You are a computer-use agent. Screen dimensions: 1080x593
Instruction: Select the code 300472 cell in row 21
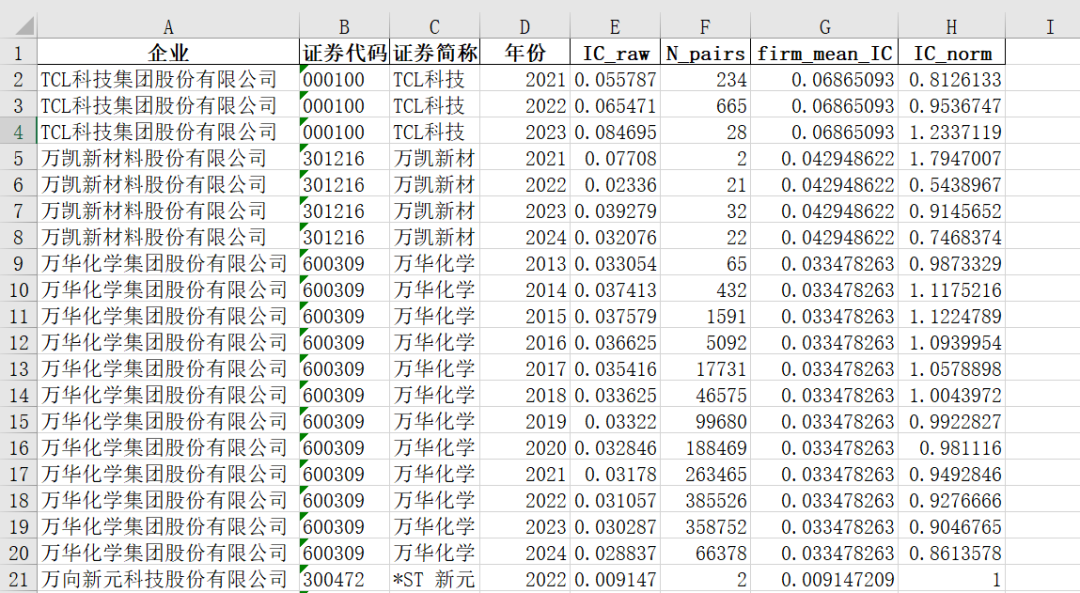tap(344, 578)
